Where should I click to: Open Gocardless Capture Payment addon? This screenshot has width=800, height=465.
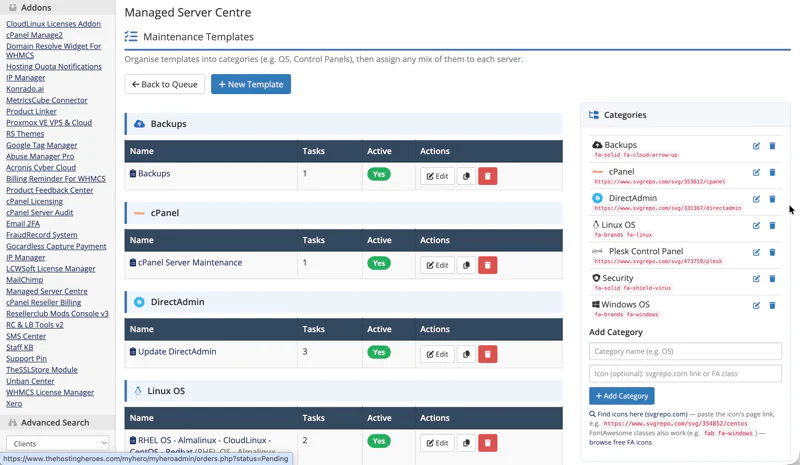pos(56,246)
